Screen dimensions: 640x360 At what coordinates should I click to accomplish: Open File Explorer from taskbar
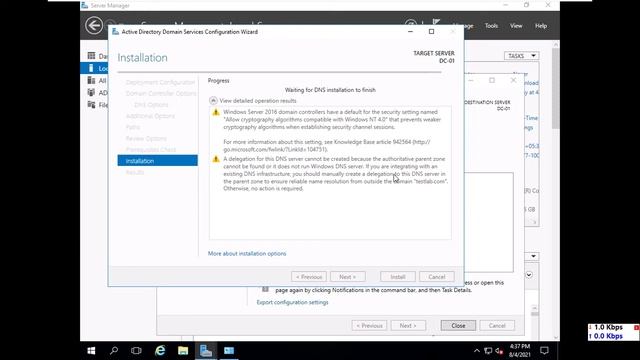[x=183, y=351]
